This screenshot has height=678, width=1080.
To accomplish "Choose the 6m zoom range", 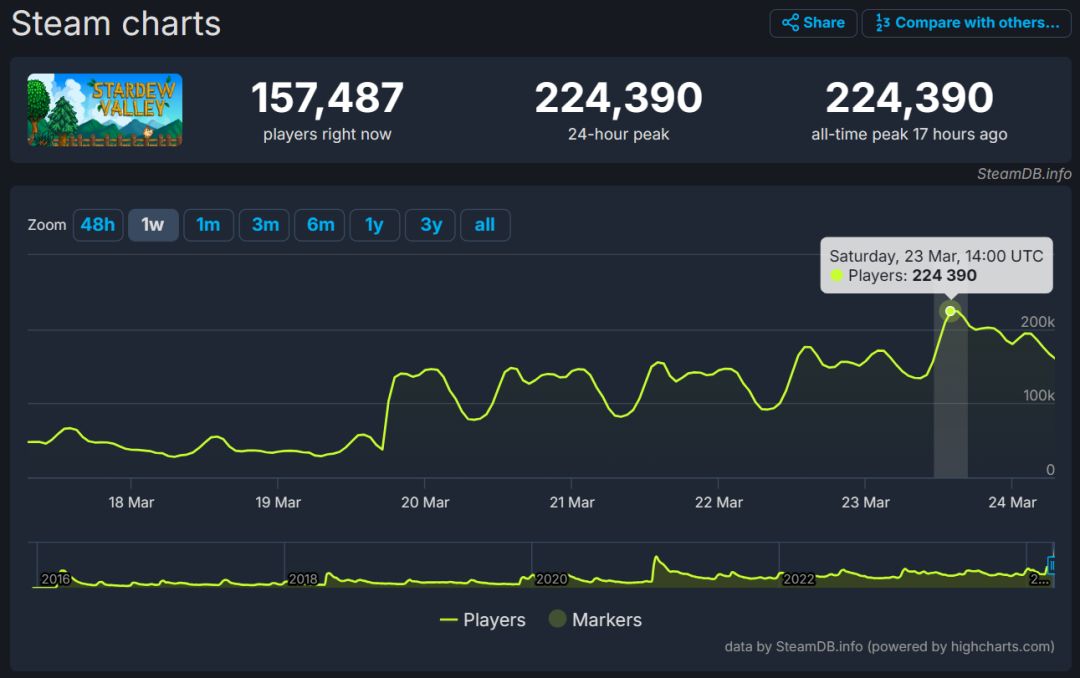I will point(320,225).
